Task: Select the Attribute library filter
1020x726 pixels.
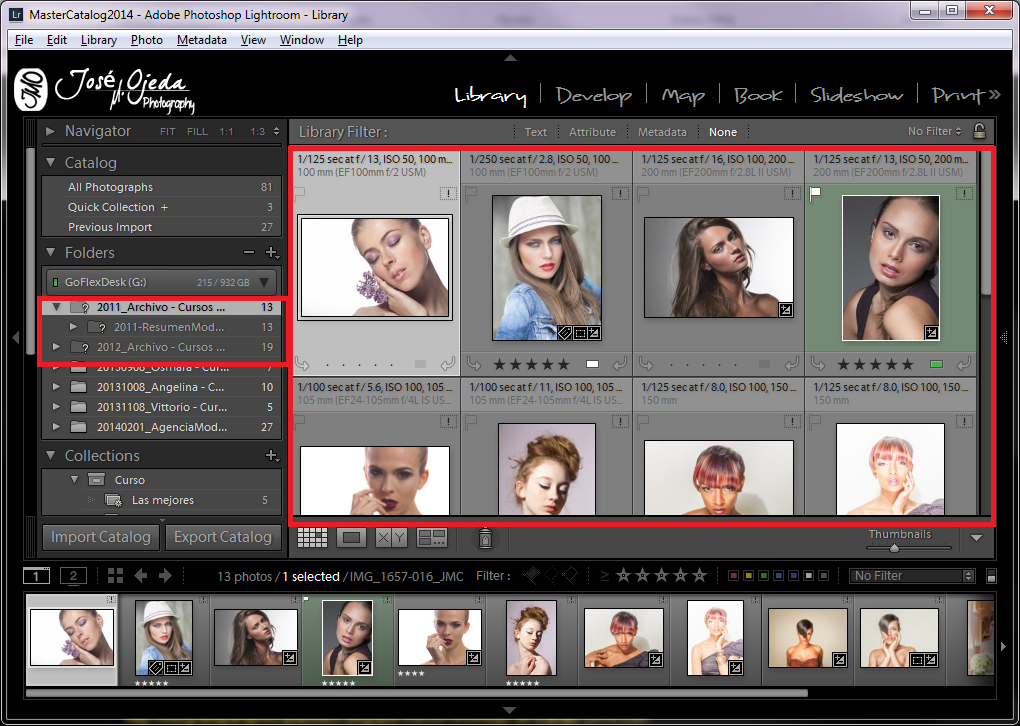Action: click(x=592, y=132)
